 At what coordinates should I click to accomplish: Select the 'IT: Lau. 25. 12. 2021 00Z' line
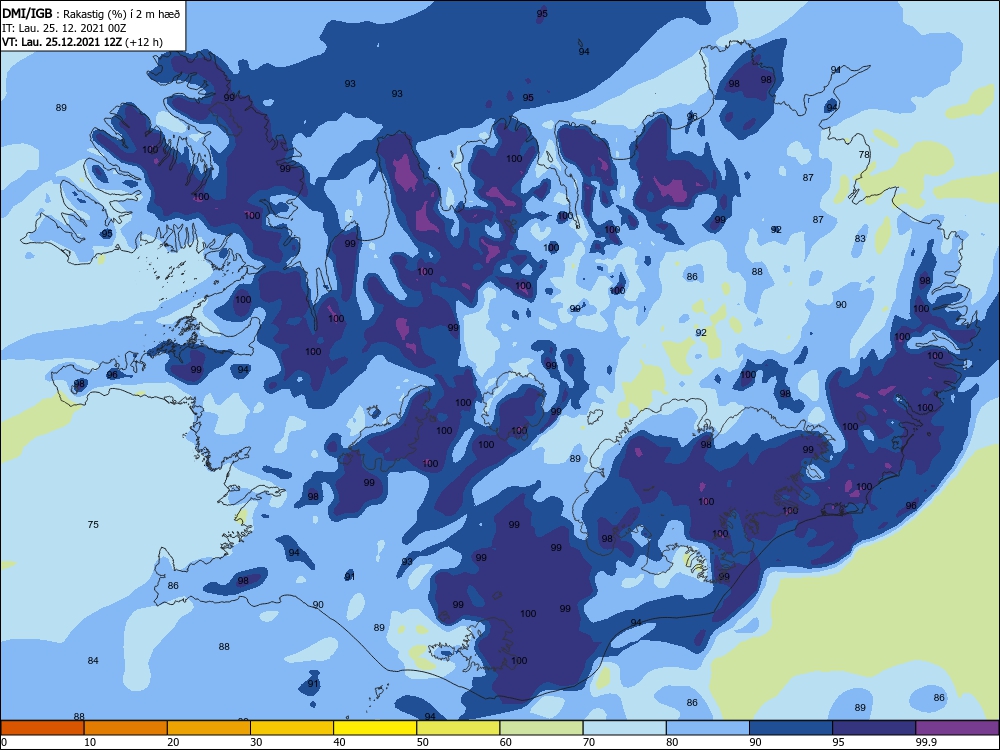(64, 28)
